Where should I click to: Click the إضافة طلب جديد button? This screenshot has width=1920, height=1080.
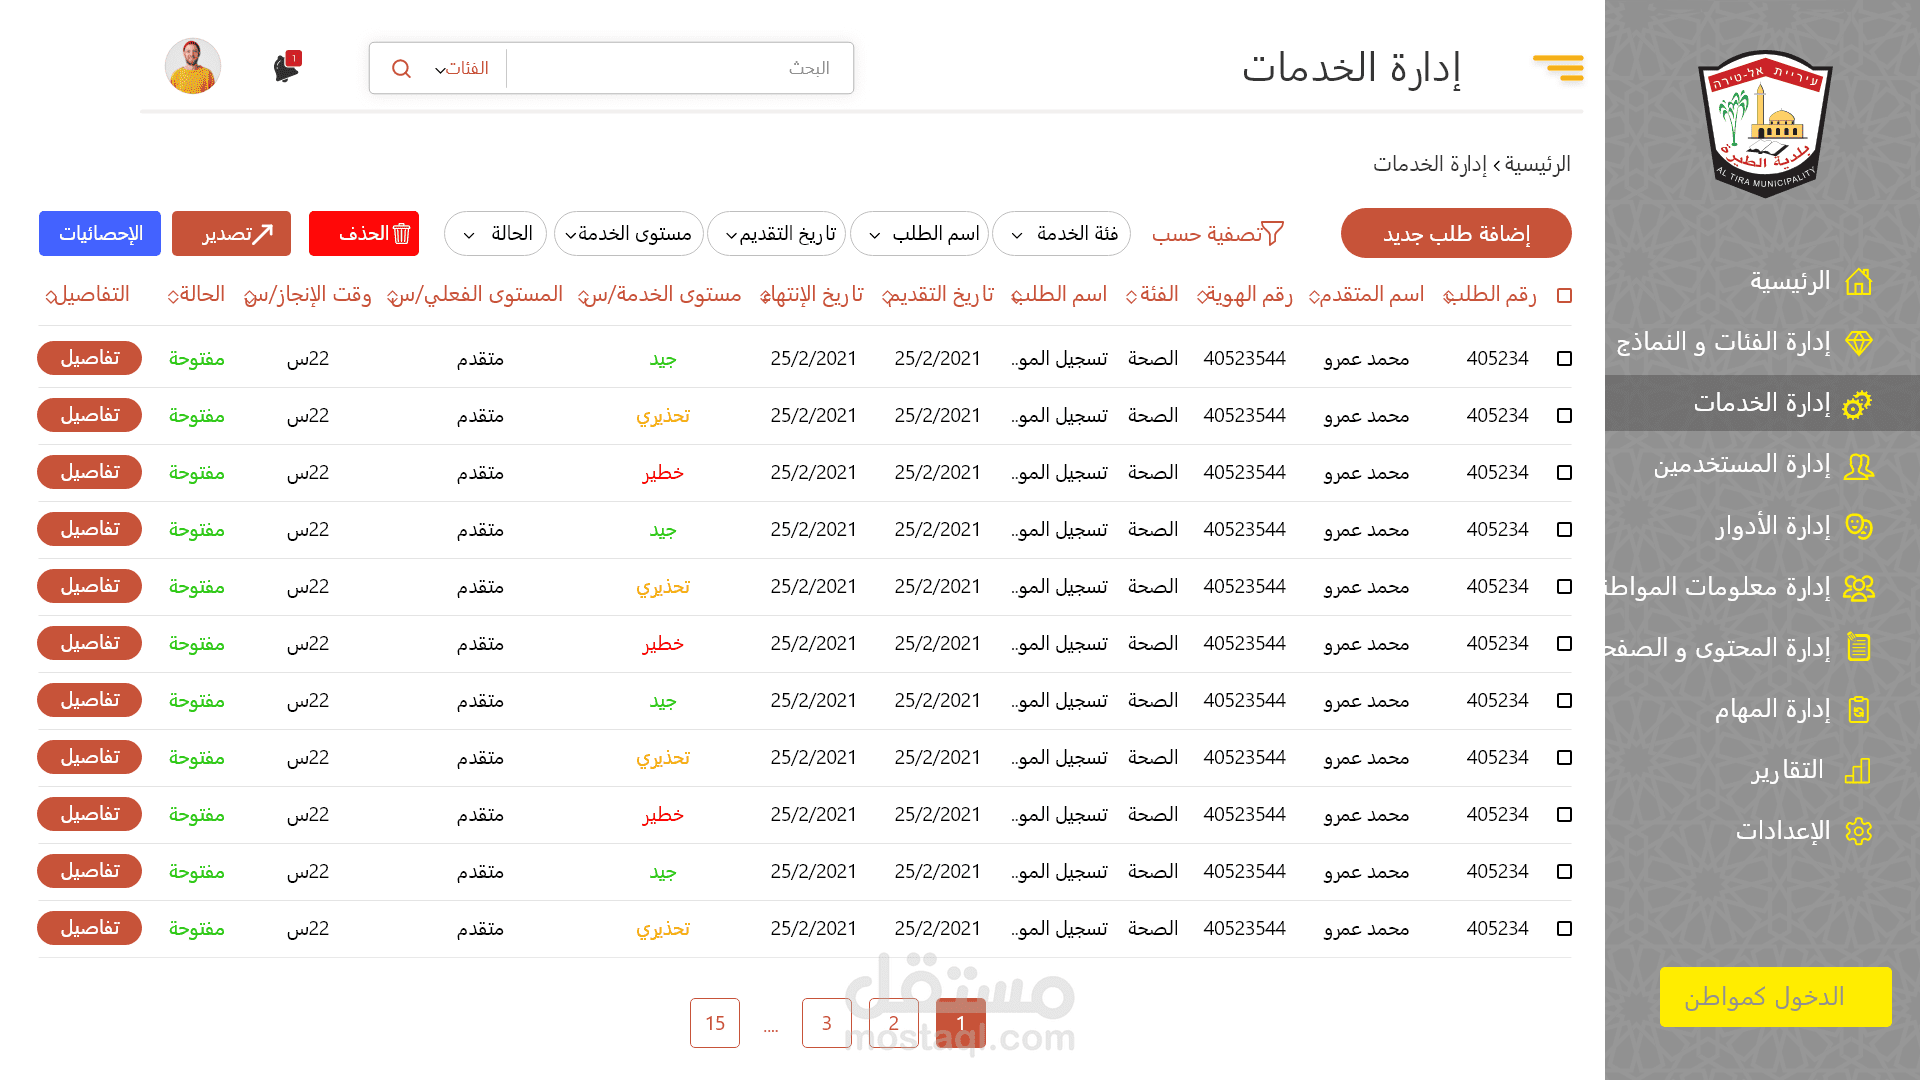click(x=1455, y=233)
